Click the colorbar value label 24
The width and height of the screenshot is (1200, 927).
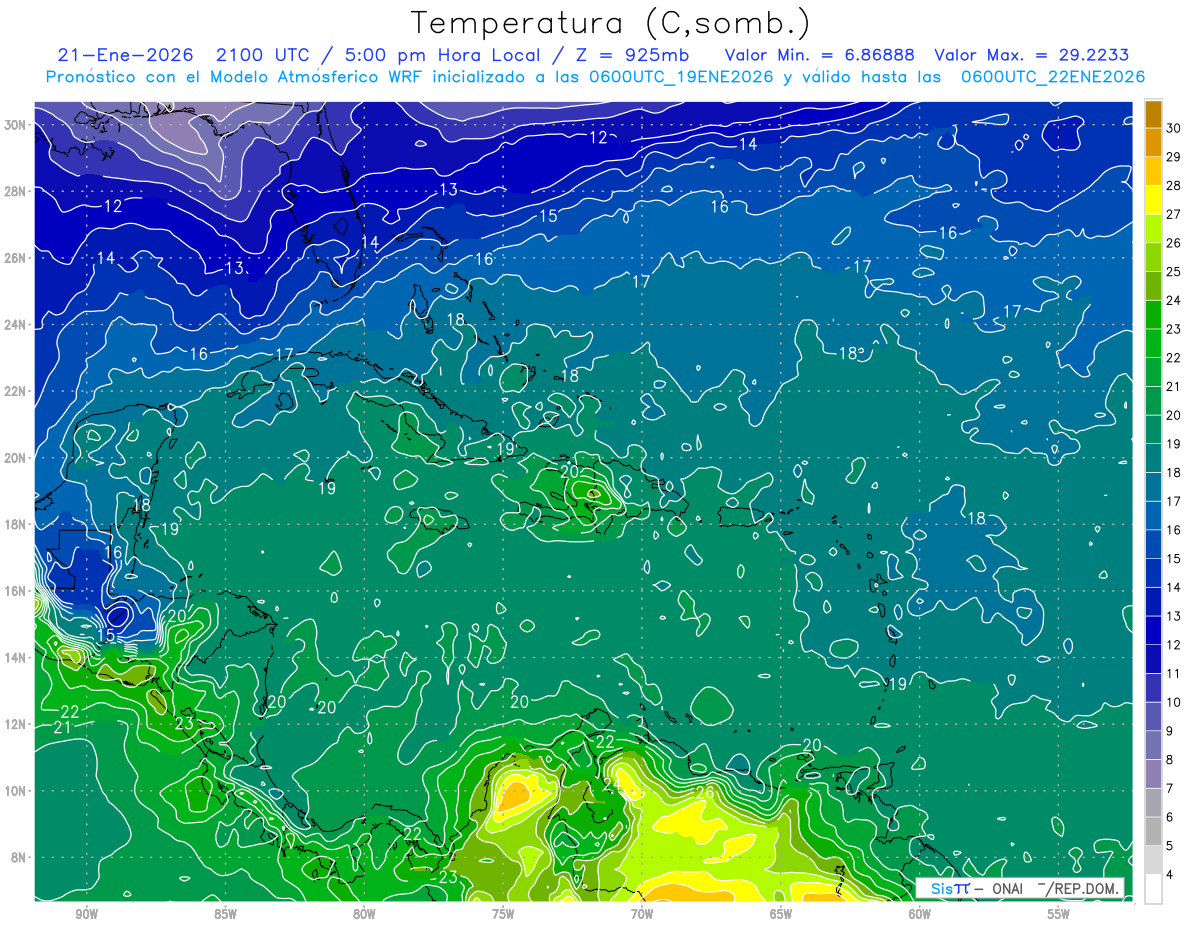point(1174,300)
